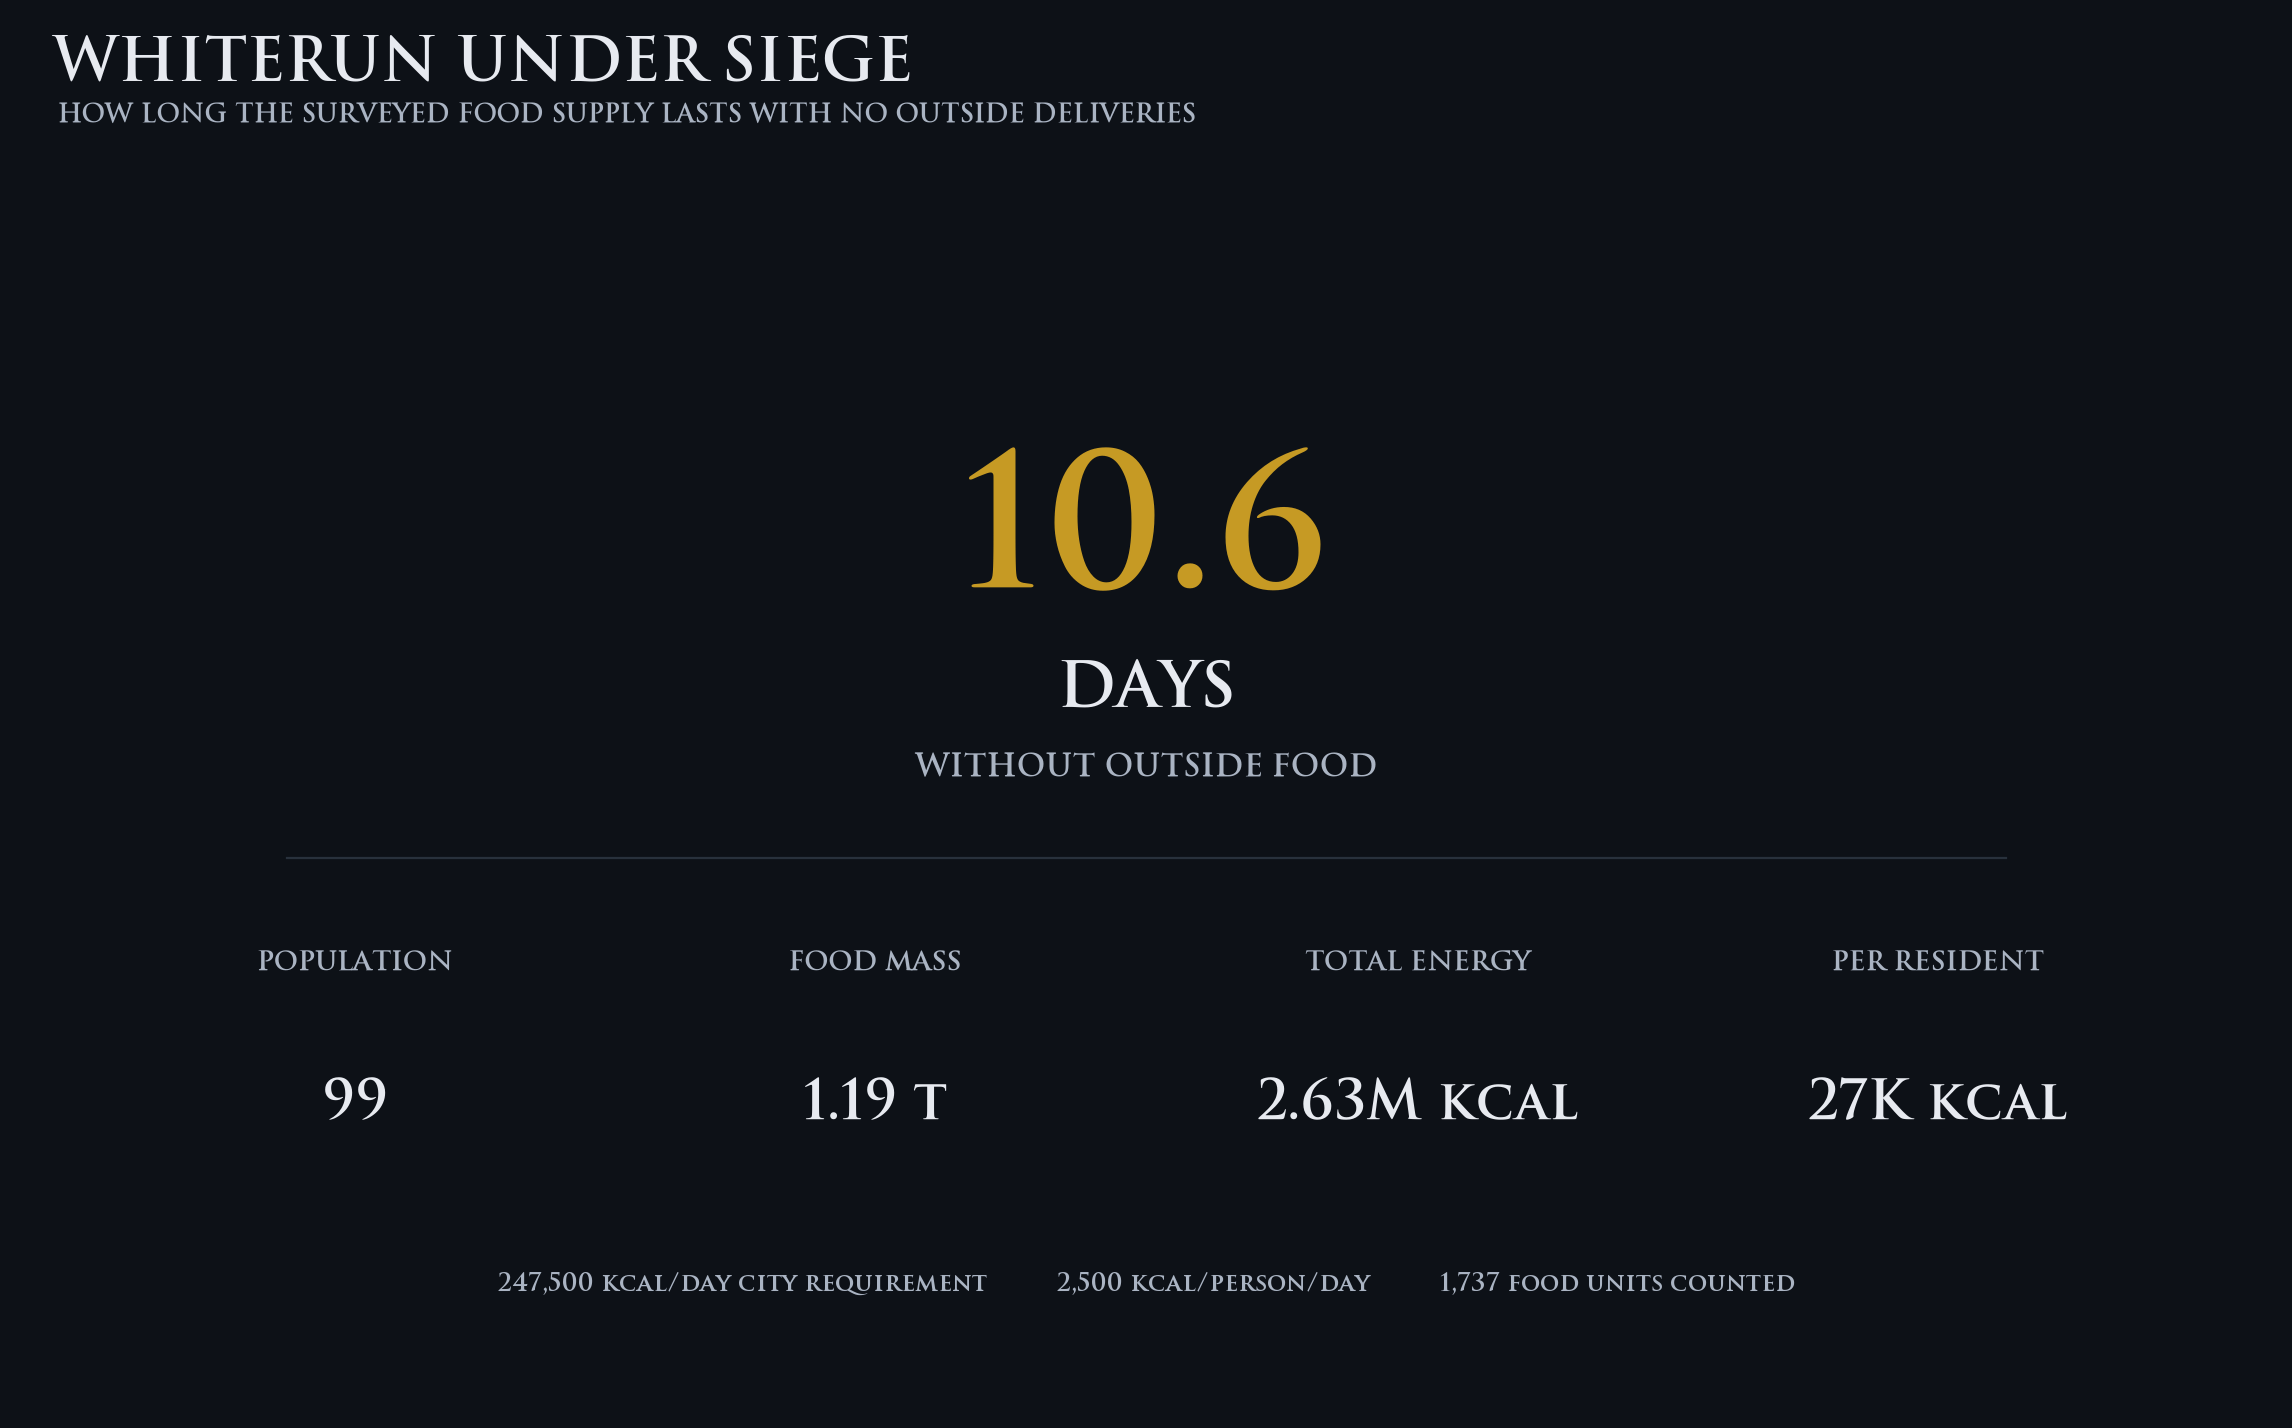The width and height of the screenshot is (2292, 1428).
Task: Select the 27K kcal per resident value
Action: tap(1938, 1099)
